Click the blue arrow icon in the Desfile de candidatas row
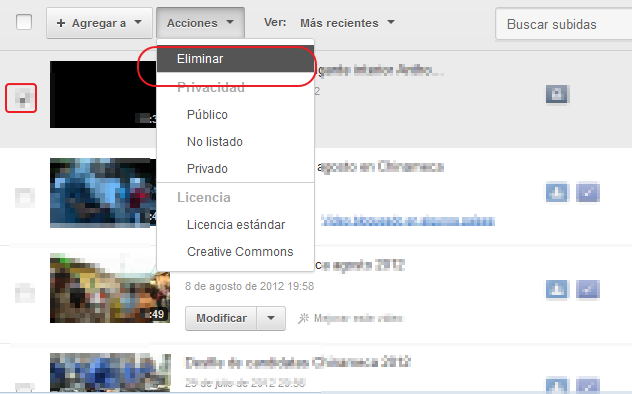Screen dimensions: 632x394 pos(557,385)
